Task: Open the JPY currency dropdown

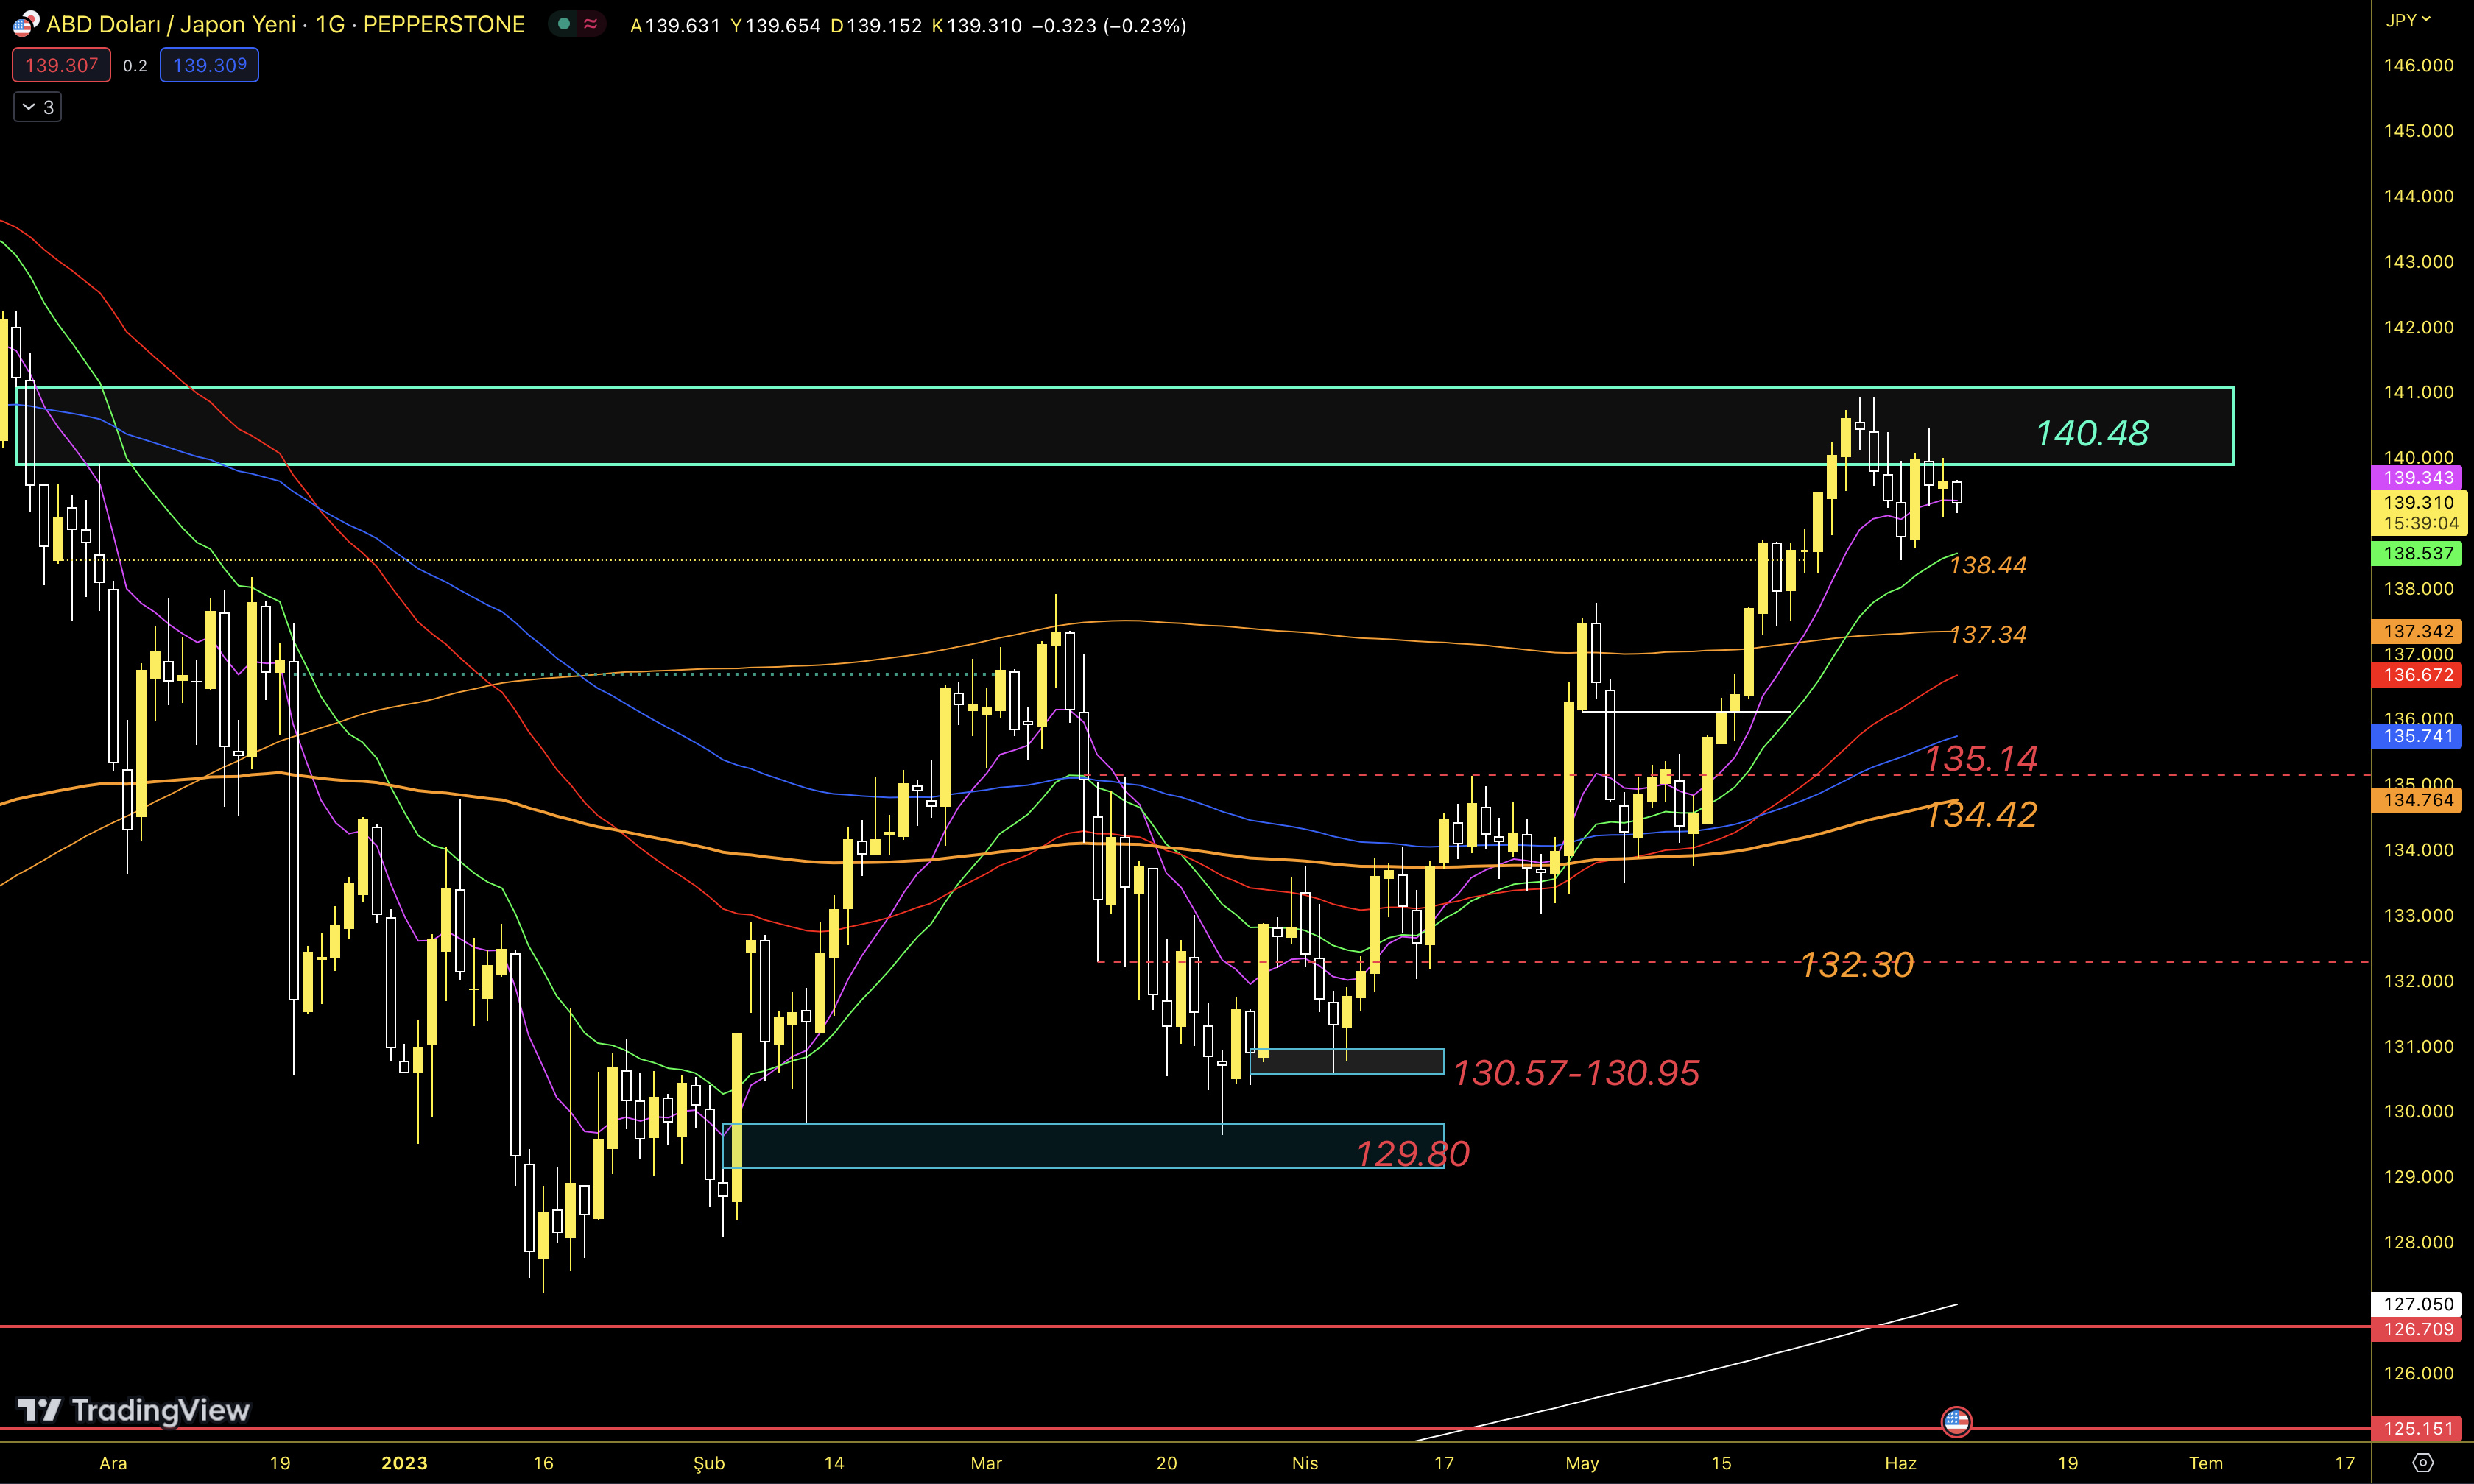Action: 2407,20
